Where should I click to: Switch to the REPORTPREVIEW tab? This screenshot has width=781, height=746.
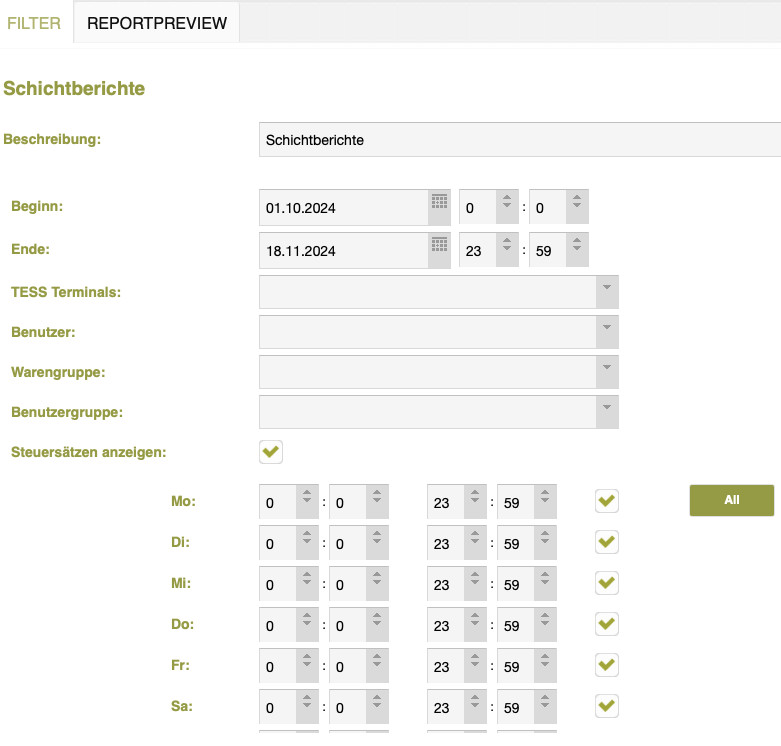[x=157, y=23]
